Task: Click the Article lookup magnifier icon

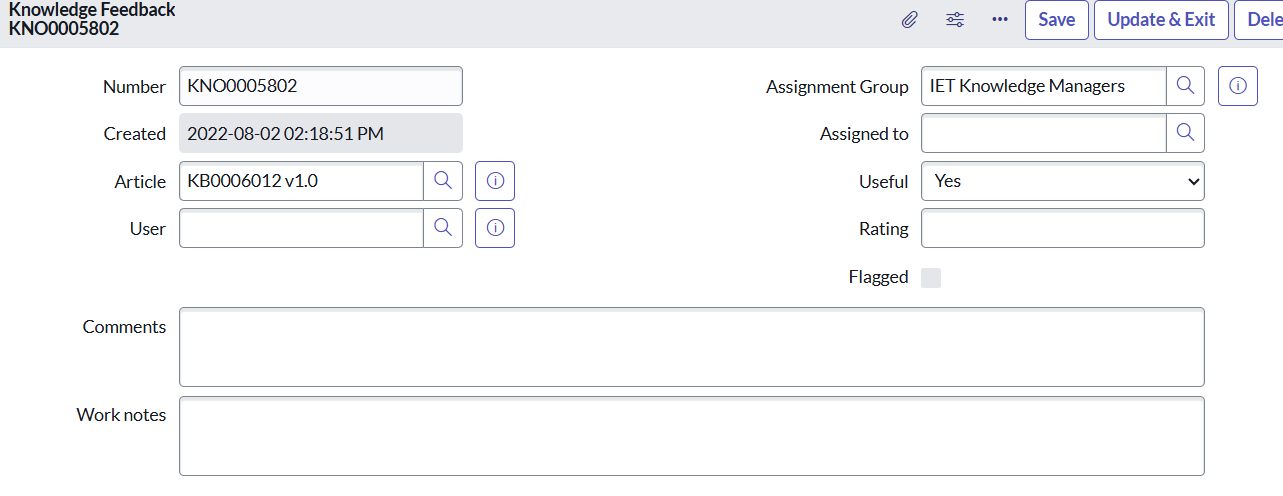Action: tap(443, 181)
